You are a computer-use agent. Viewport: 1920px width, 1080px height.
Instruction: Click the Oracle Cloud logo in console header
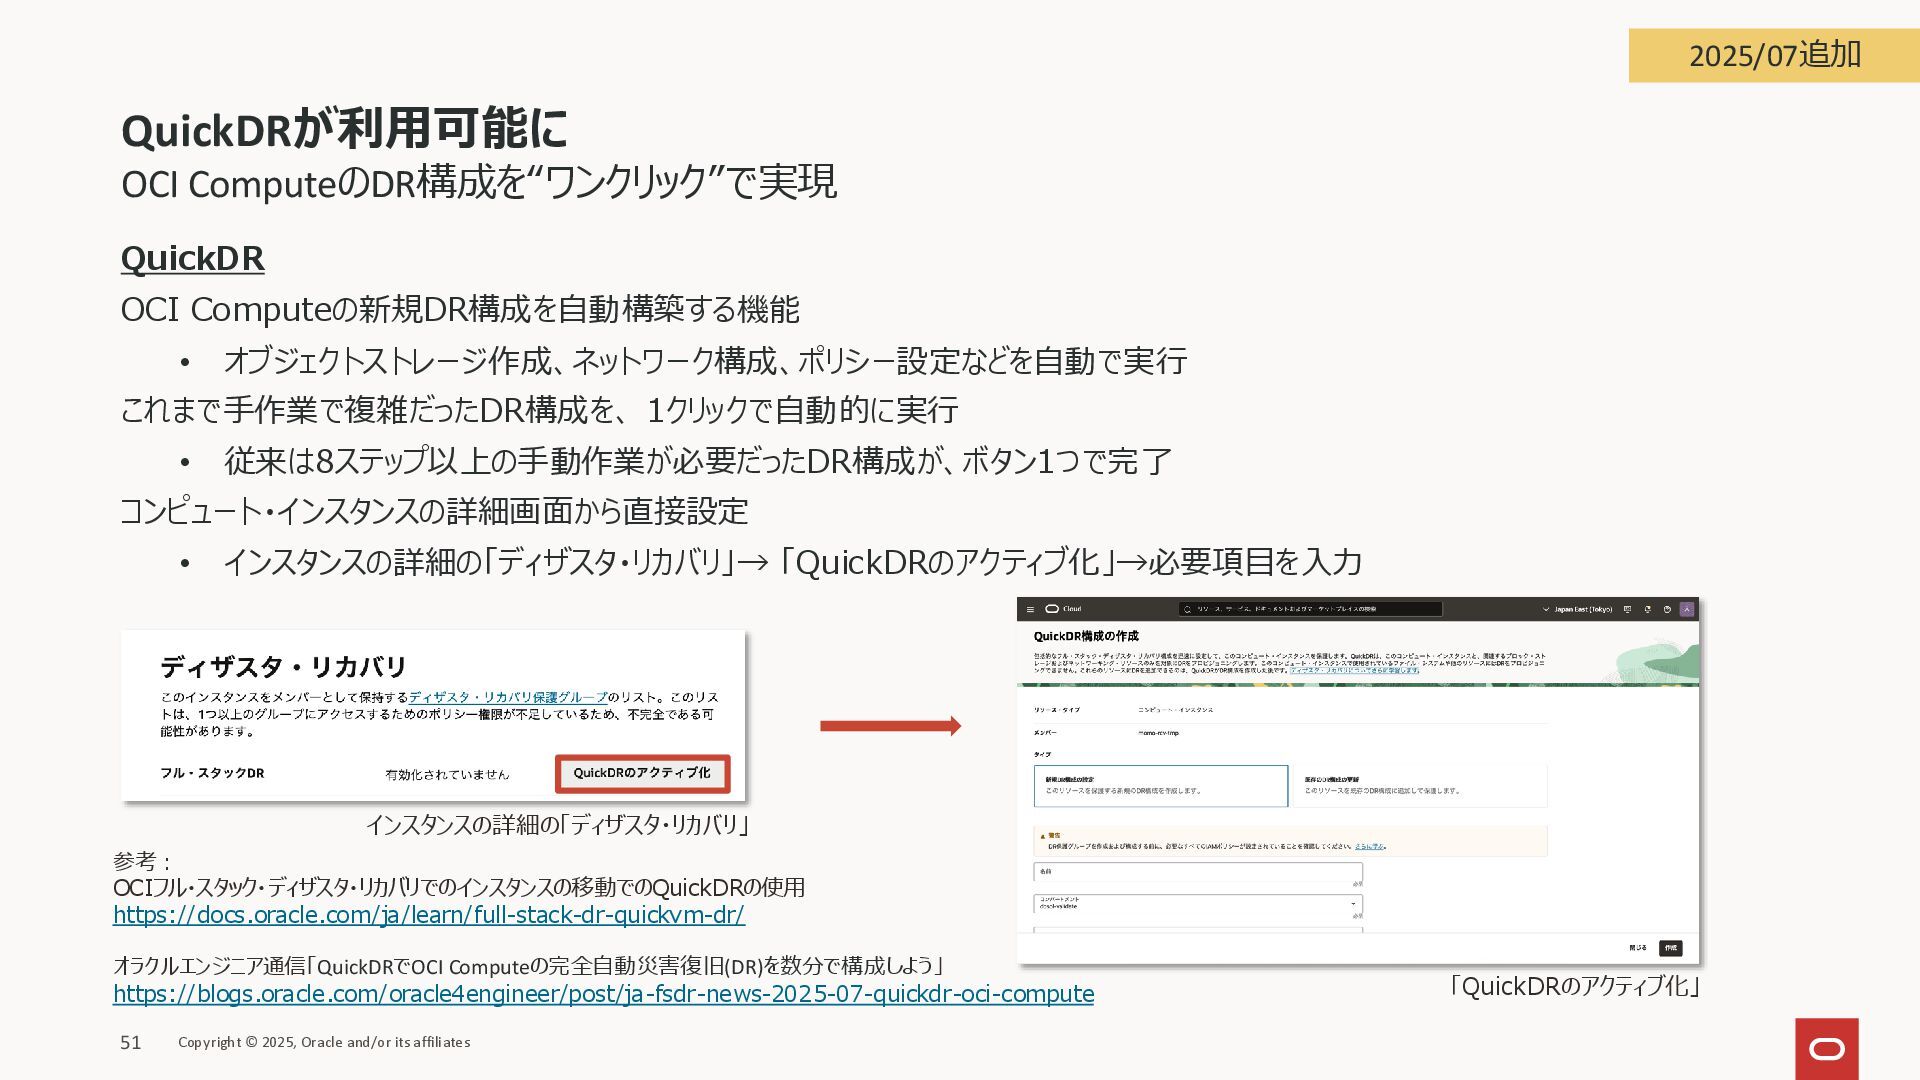pyautogui.click(x=1063, y=609)
